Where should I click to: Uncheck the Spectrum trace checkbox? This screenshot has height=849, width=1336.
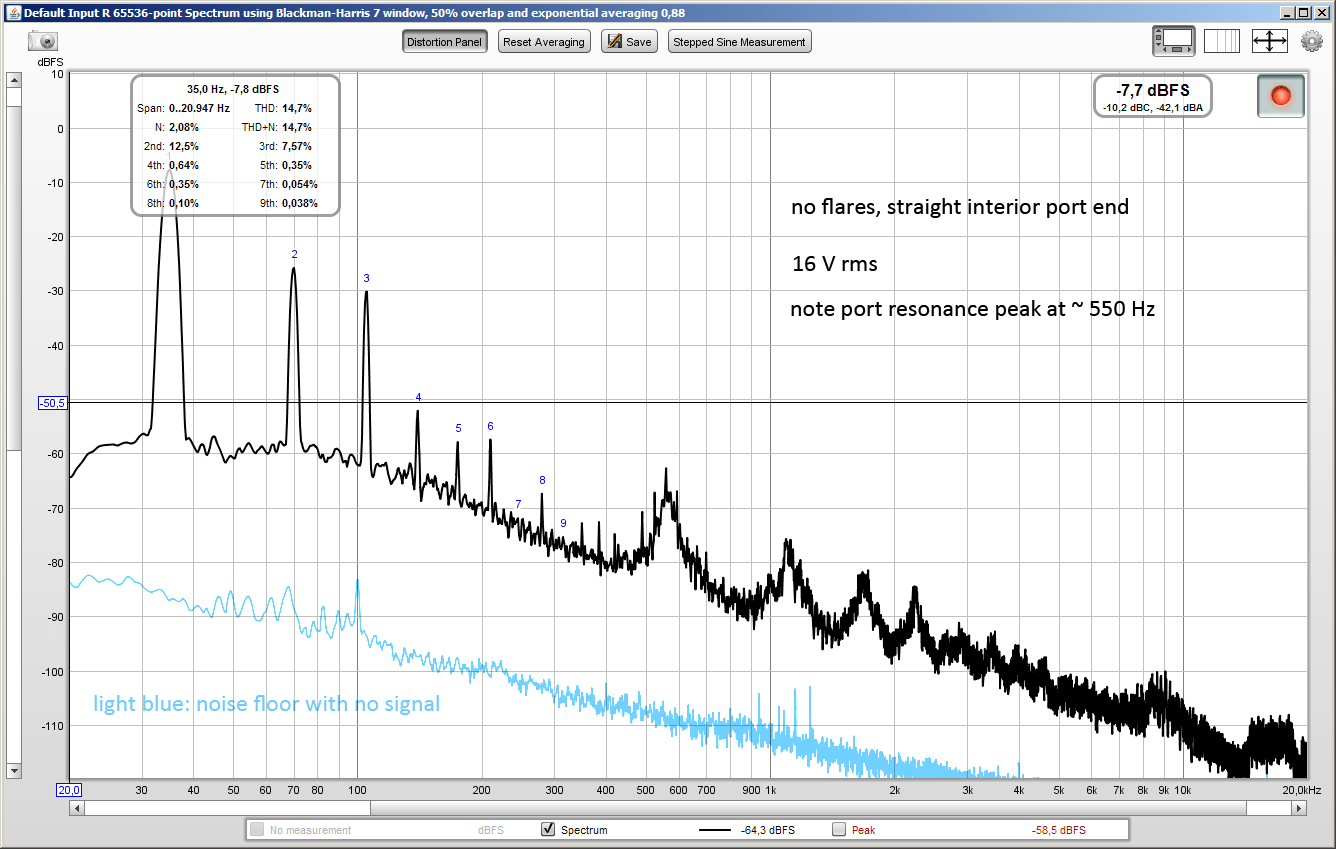pyautogui.click(x=547, y=829)
